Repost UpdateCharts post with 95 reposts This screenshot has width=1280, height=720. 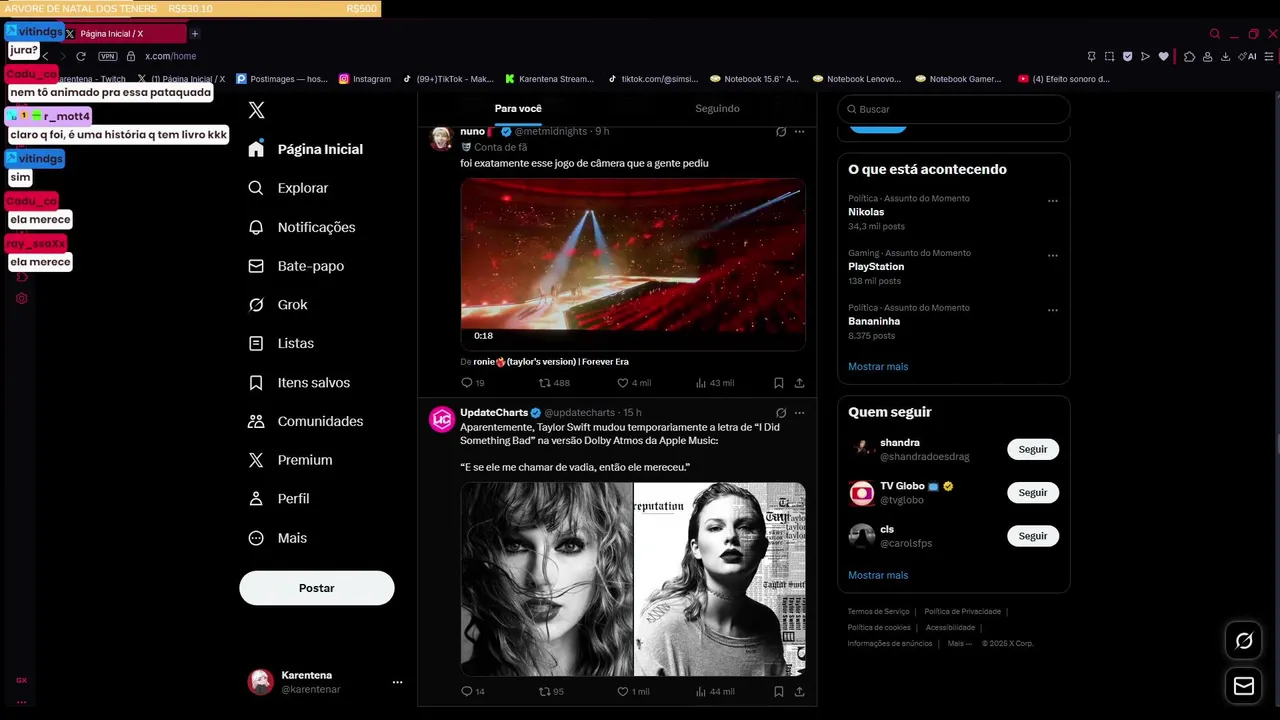click(x=551, y=691)
